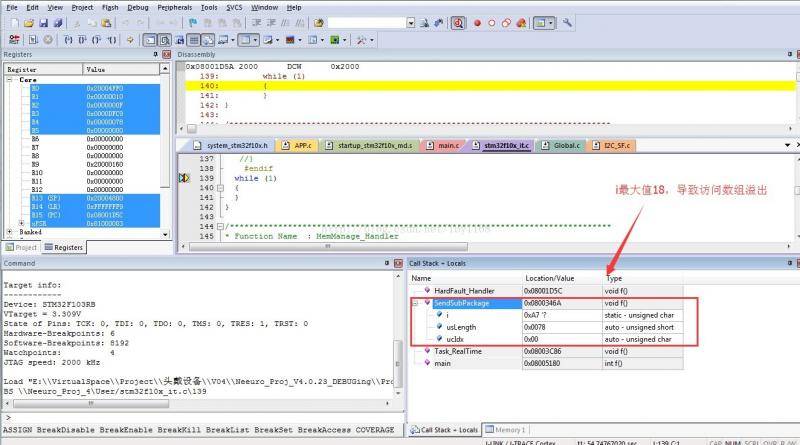Click the Start/Stop Debug Session magnifier icon
Image resolution: width=800 pixels, height=445 pixels.
coord(458,22)
